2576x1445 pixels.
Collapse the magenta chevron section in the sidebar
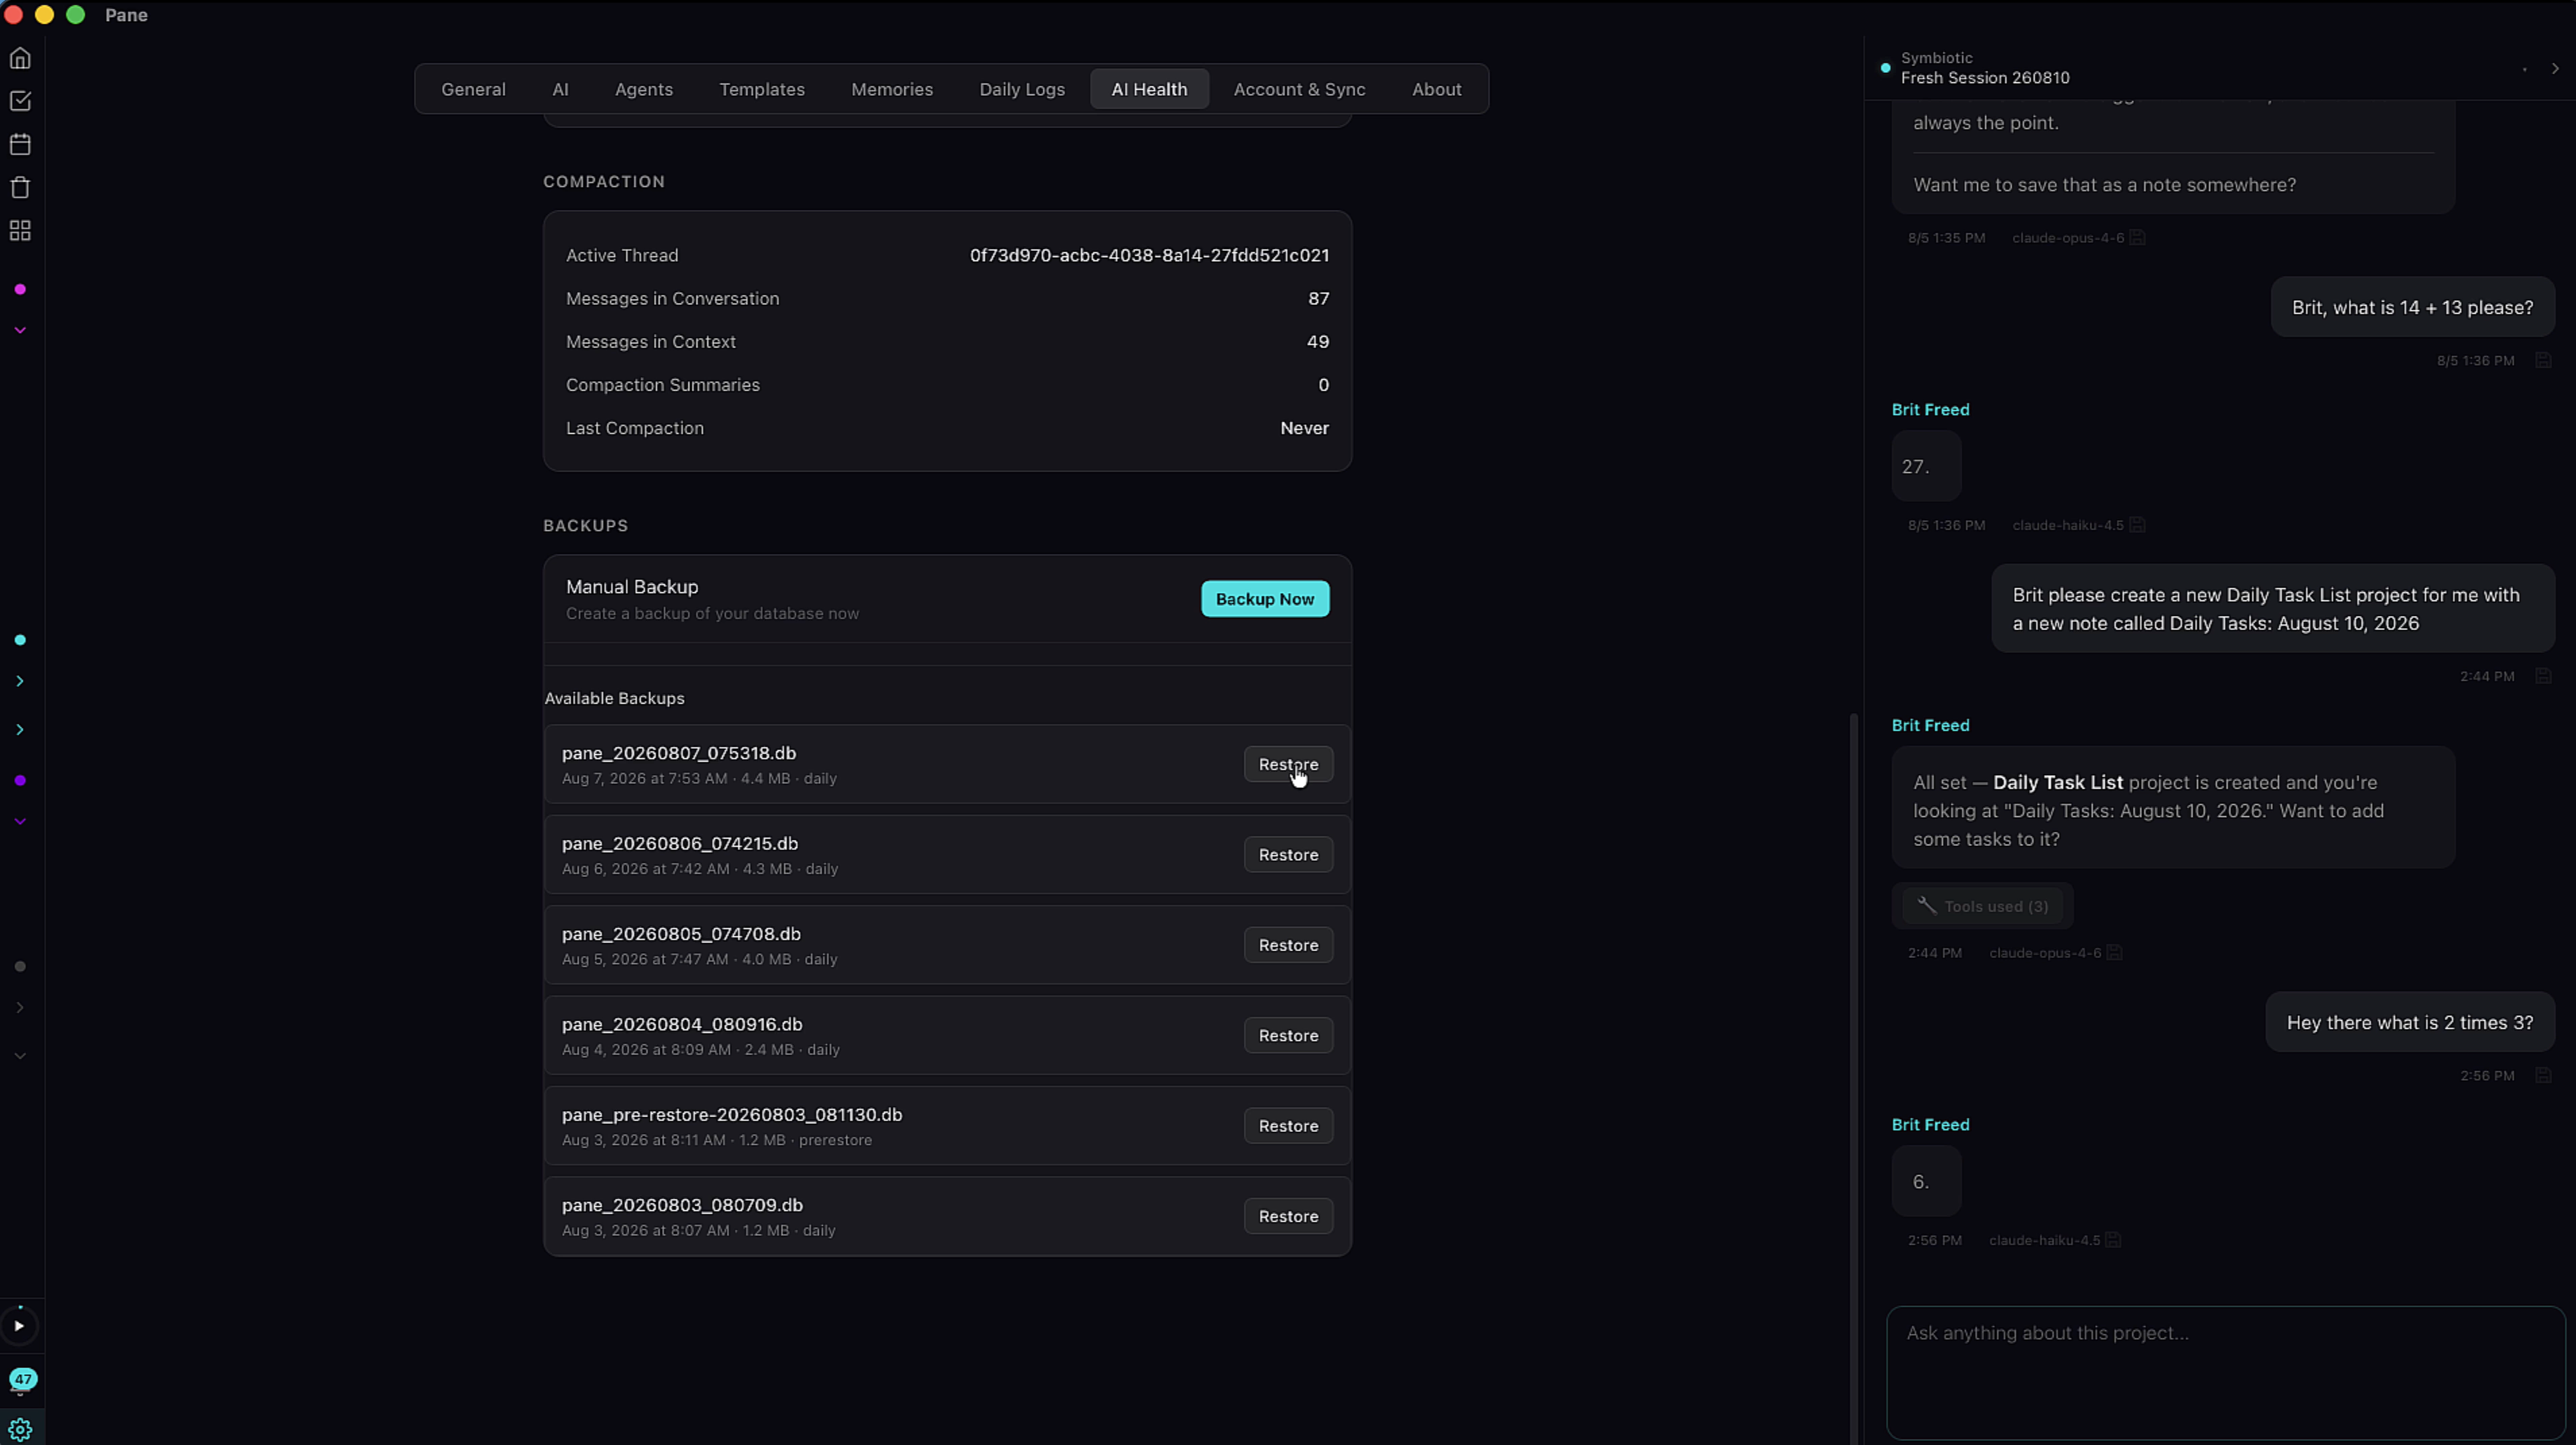click(20, 330)
